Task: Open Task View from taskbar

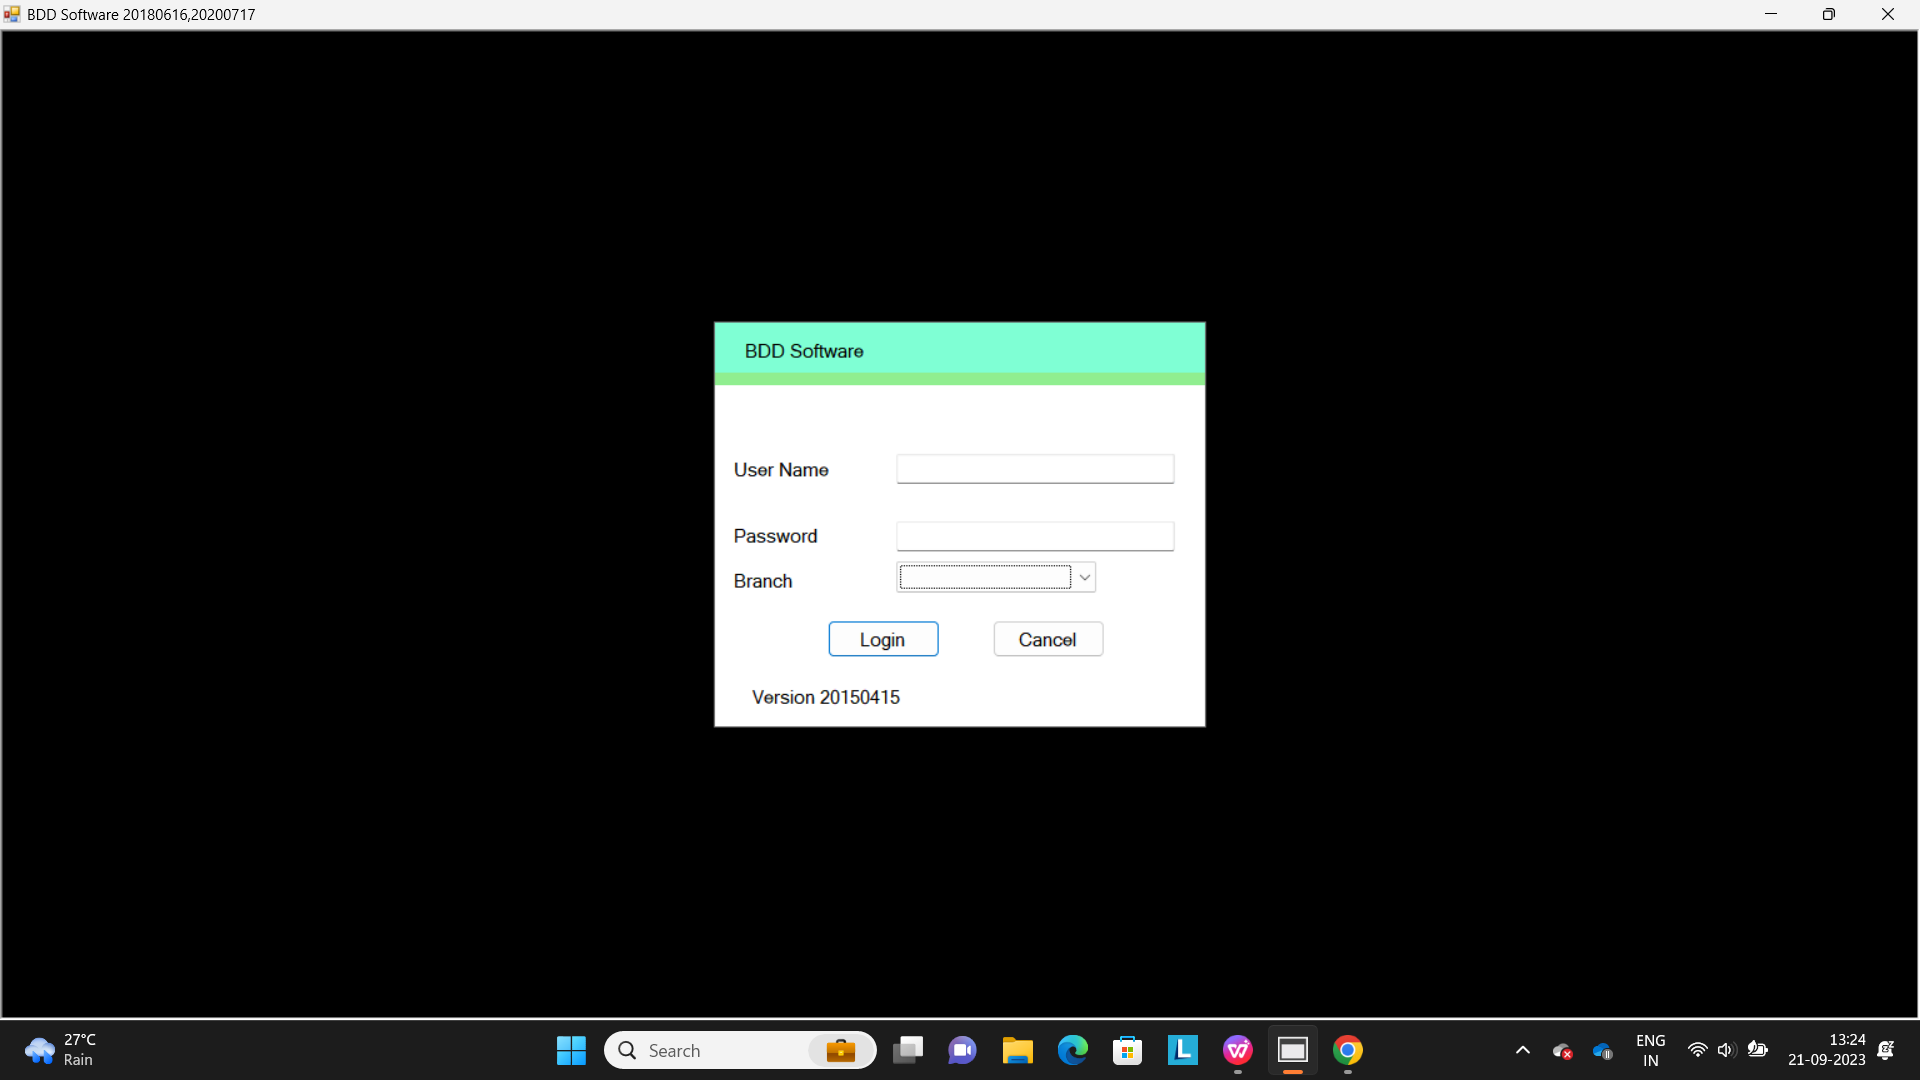Action: 908,1050
